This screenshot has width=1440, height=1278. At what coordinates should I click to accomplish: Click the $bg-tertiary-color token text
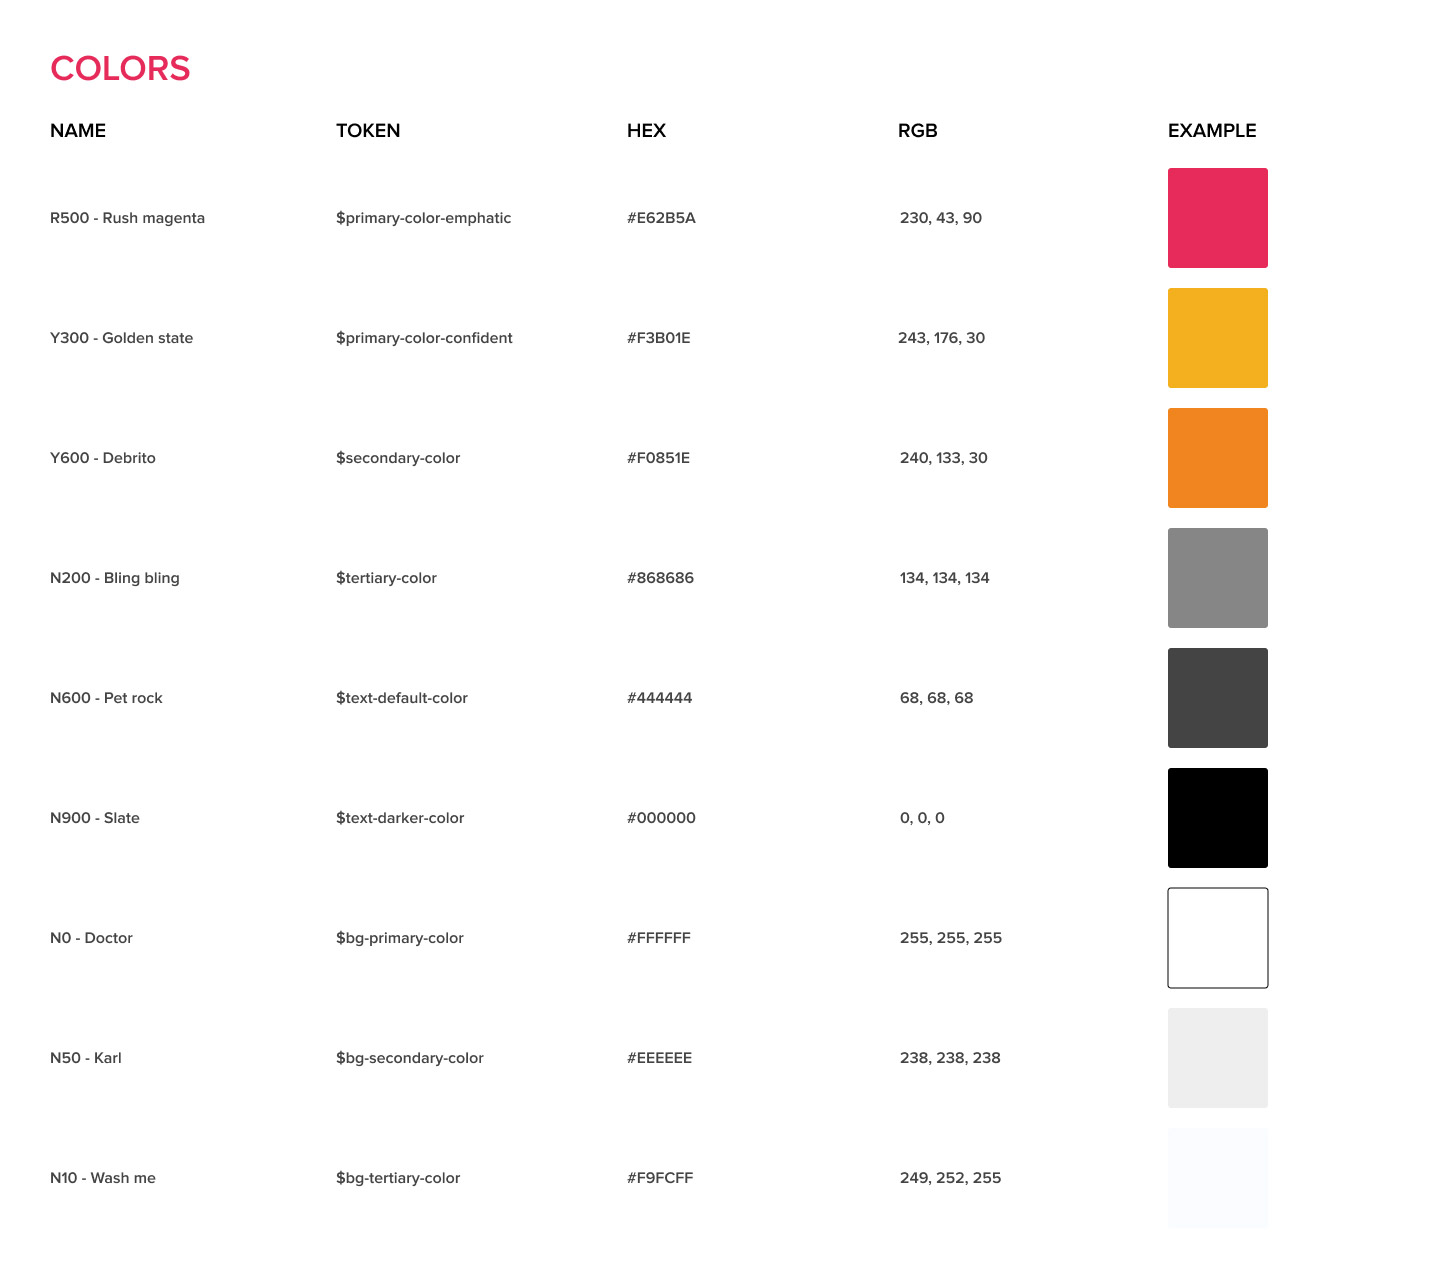pyautogui.click(x=398, y=1178)
